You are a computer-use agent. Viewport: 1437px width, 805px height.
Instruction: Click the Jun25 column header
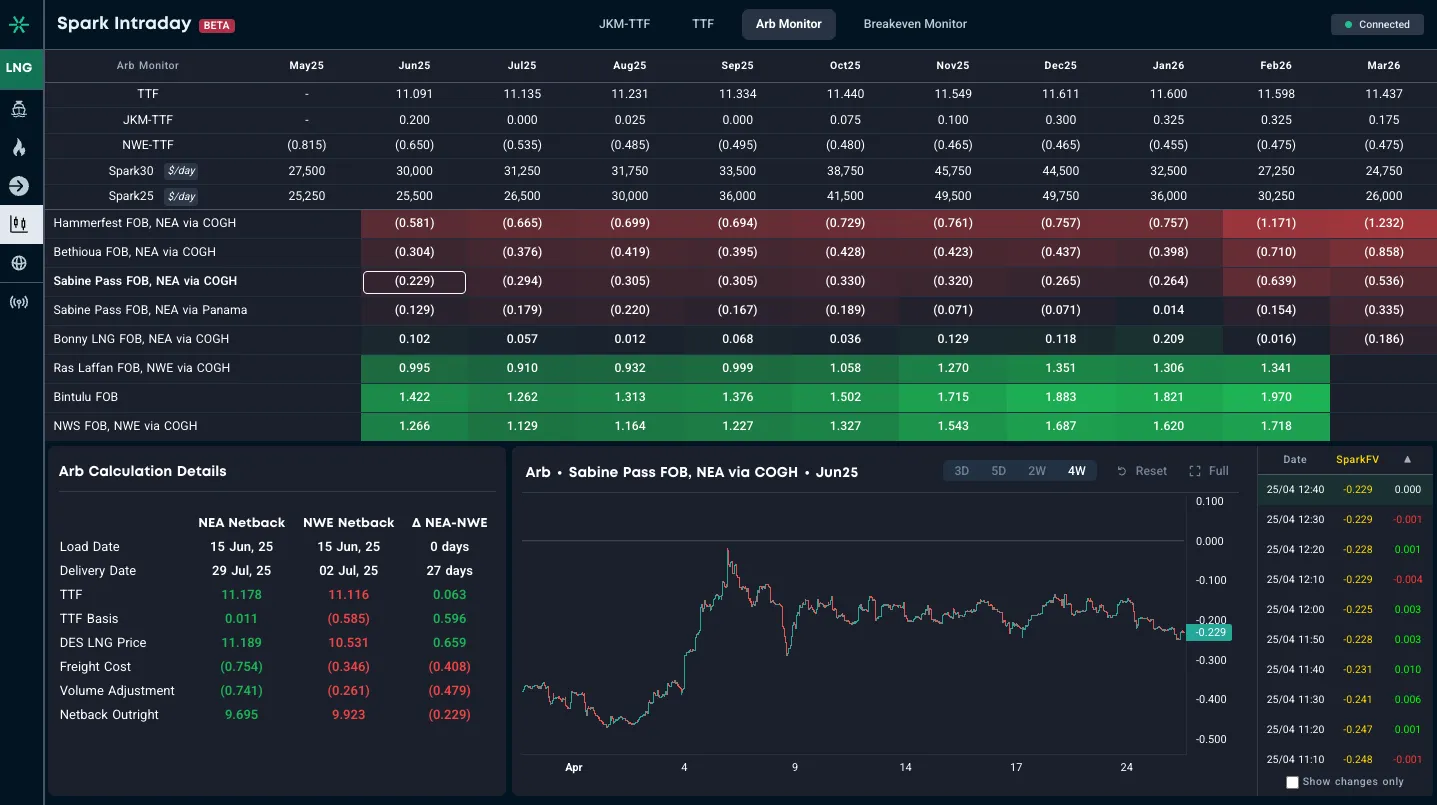point(414,65)
